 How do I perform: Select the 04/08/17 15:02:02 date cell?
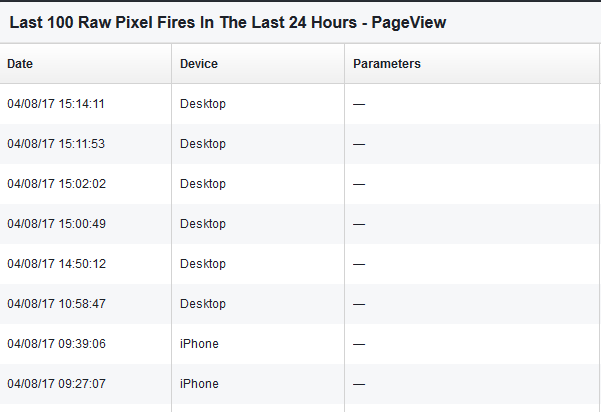coord(56,184)
